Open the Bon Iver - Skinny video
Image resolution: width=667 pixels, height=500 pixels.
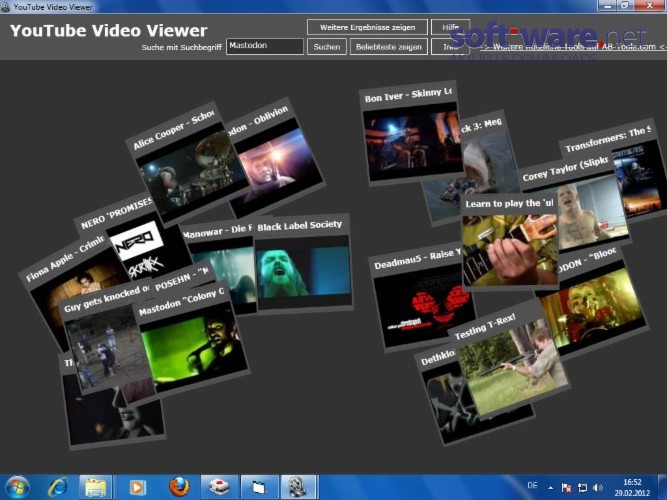click(x=411, y=134)
